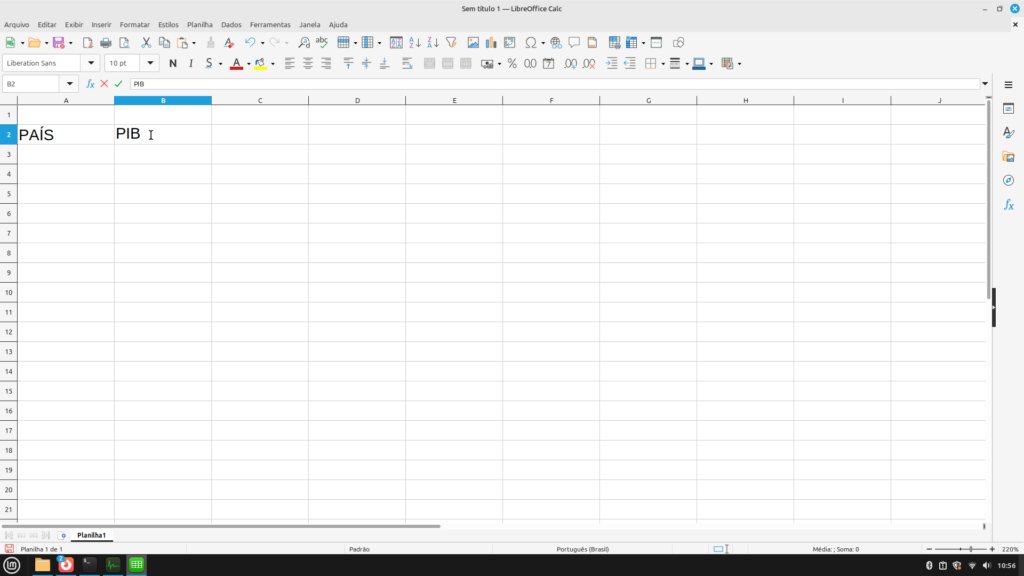Insert an image using the toolbar icon

pyautogui.click(x=473, y=43)
